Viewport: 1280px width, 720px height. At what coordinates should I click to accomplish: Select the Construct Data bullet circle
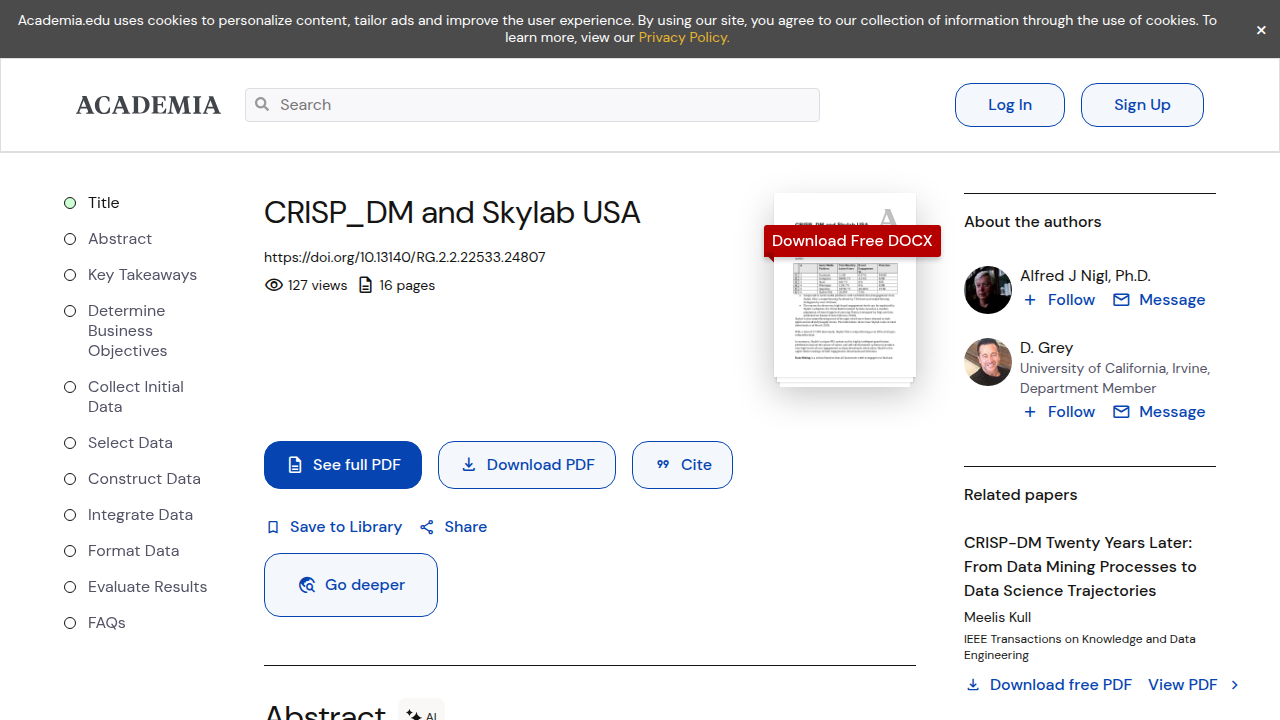[x=70, y=479]
